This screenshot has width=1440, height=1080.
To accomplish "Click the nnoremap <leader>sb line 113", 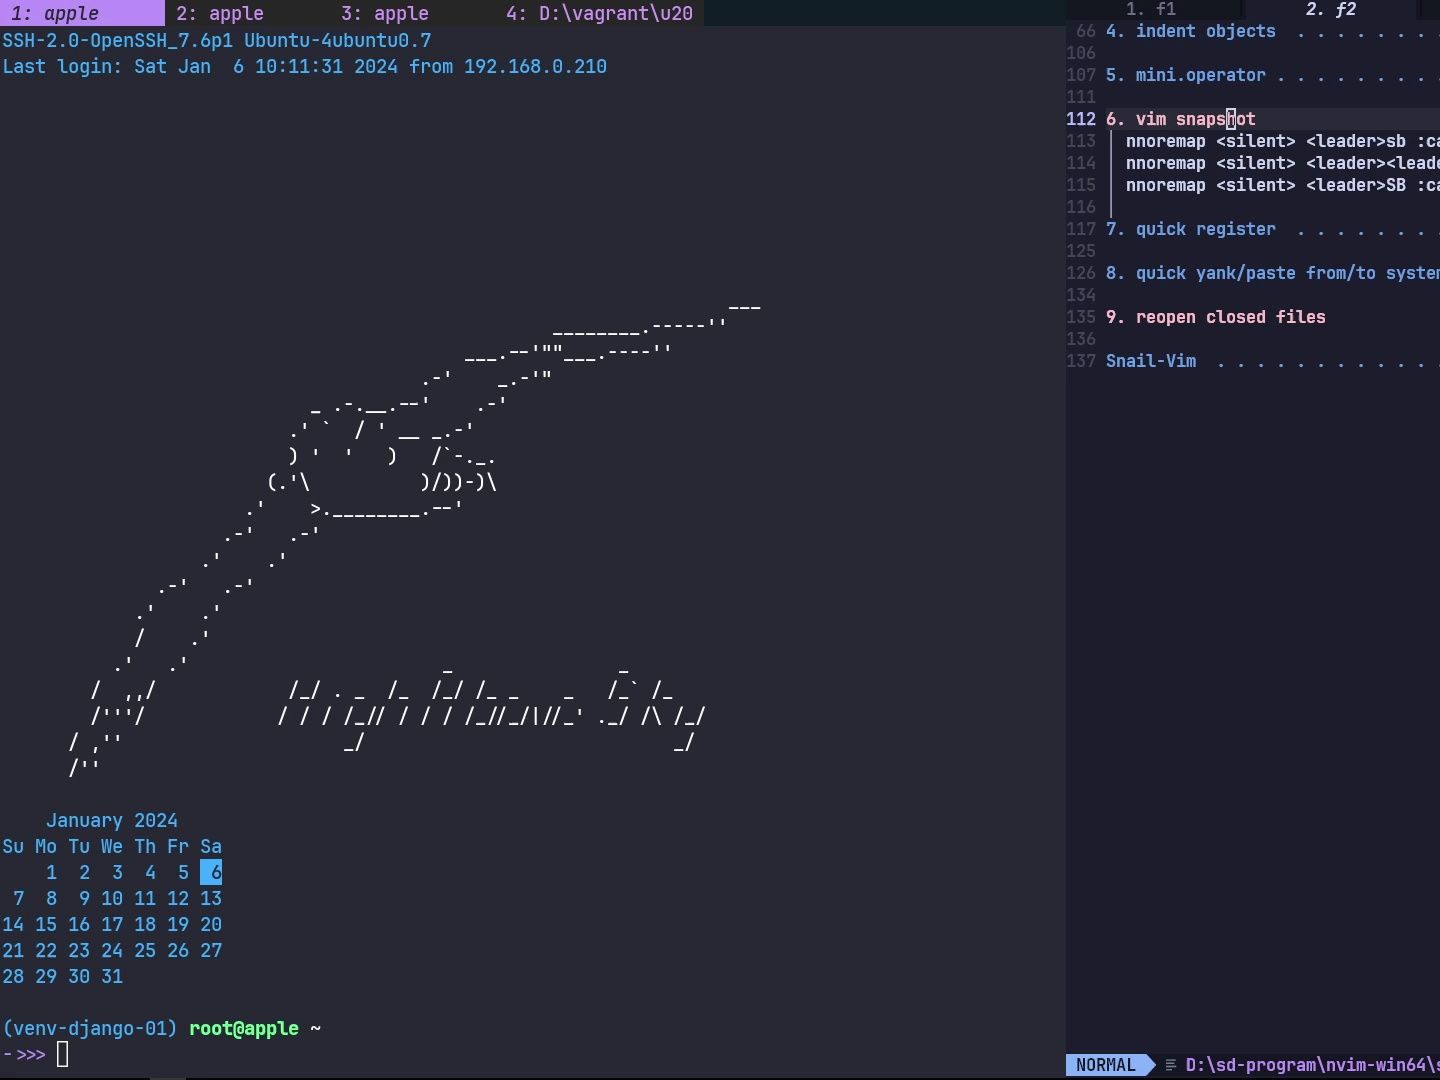I will click(1283, 141).
